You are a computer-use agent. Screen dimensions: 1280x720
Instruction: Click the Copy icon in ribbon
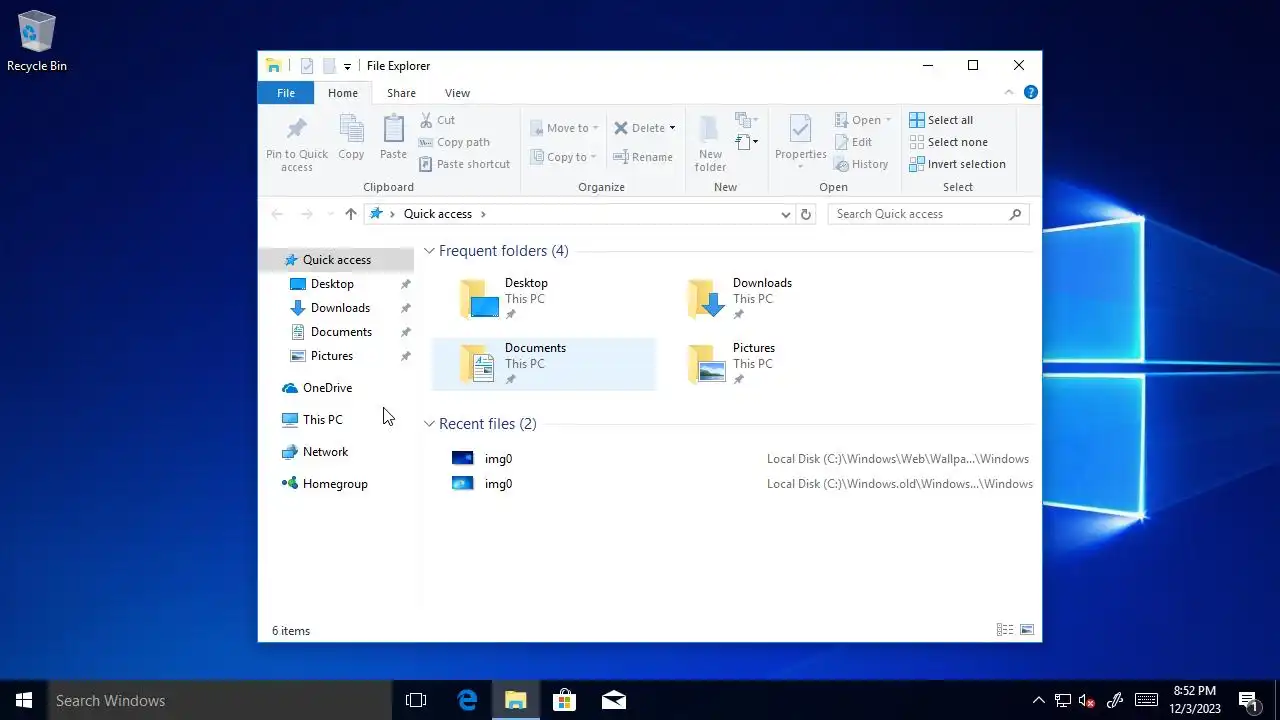(x=351, y=128)
